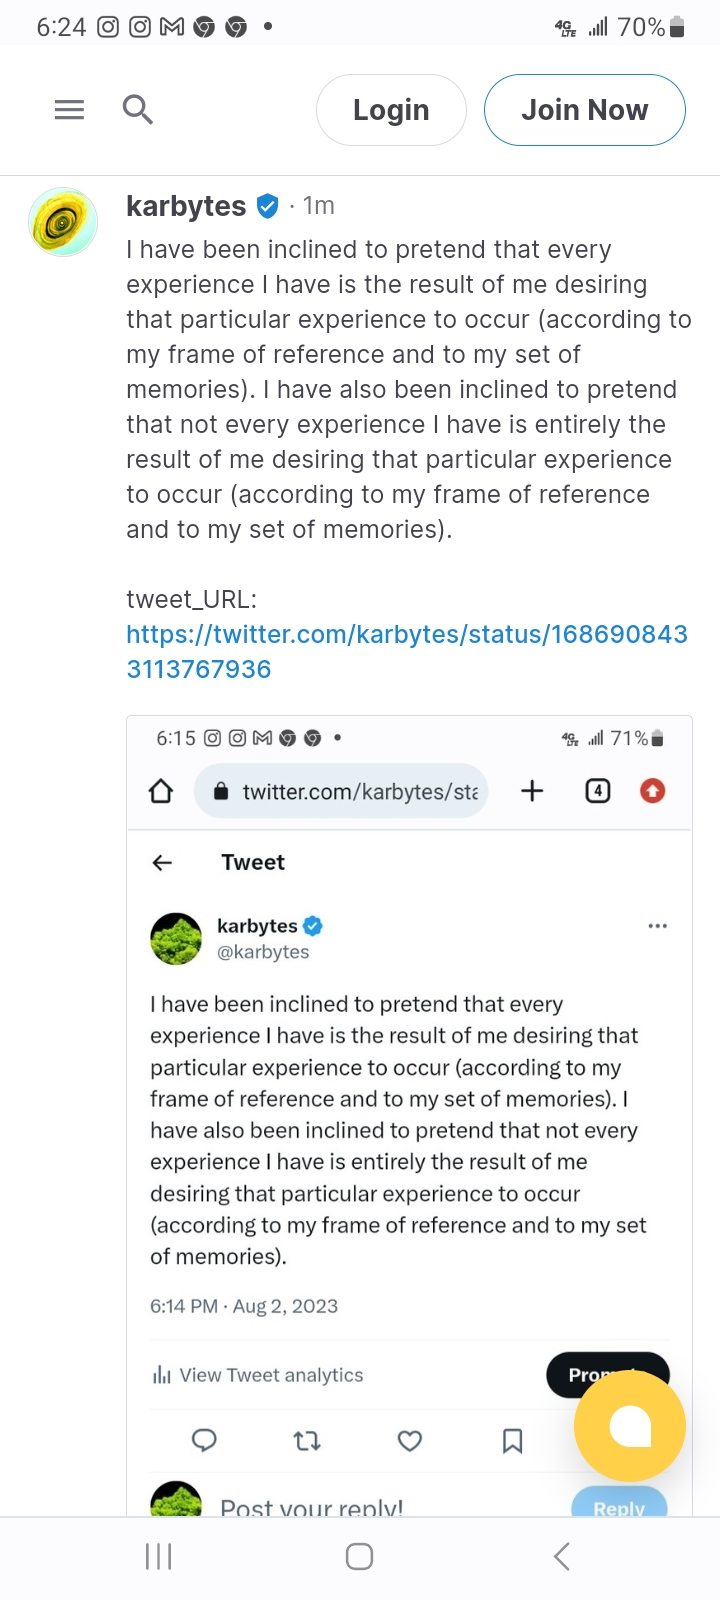Tap the retweet arrows icon
This screenshot has width=720, height=1600.
[307, 1440]
